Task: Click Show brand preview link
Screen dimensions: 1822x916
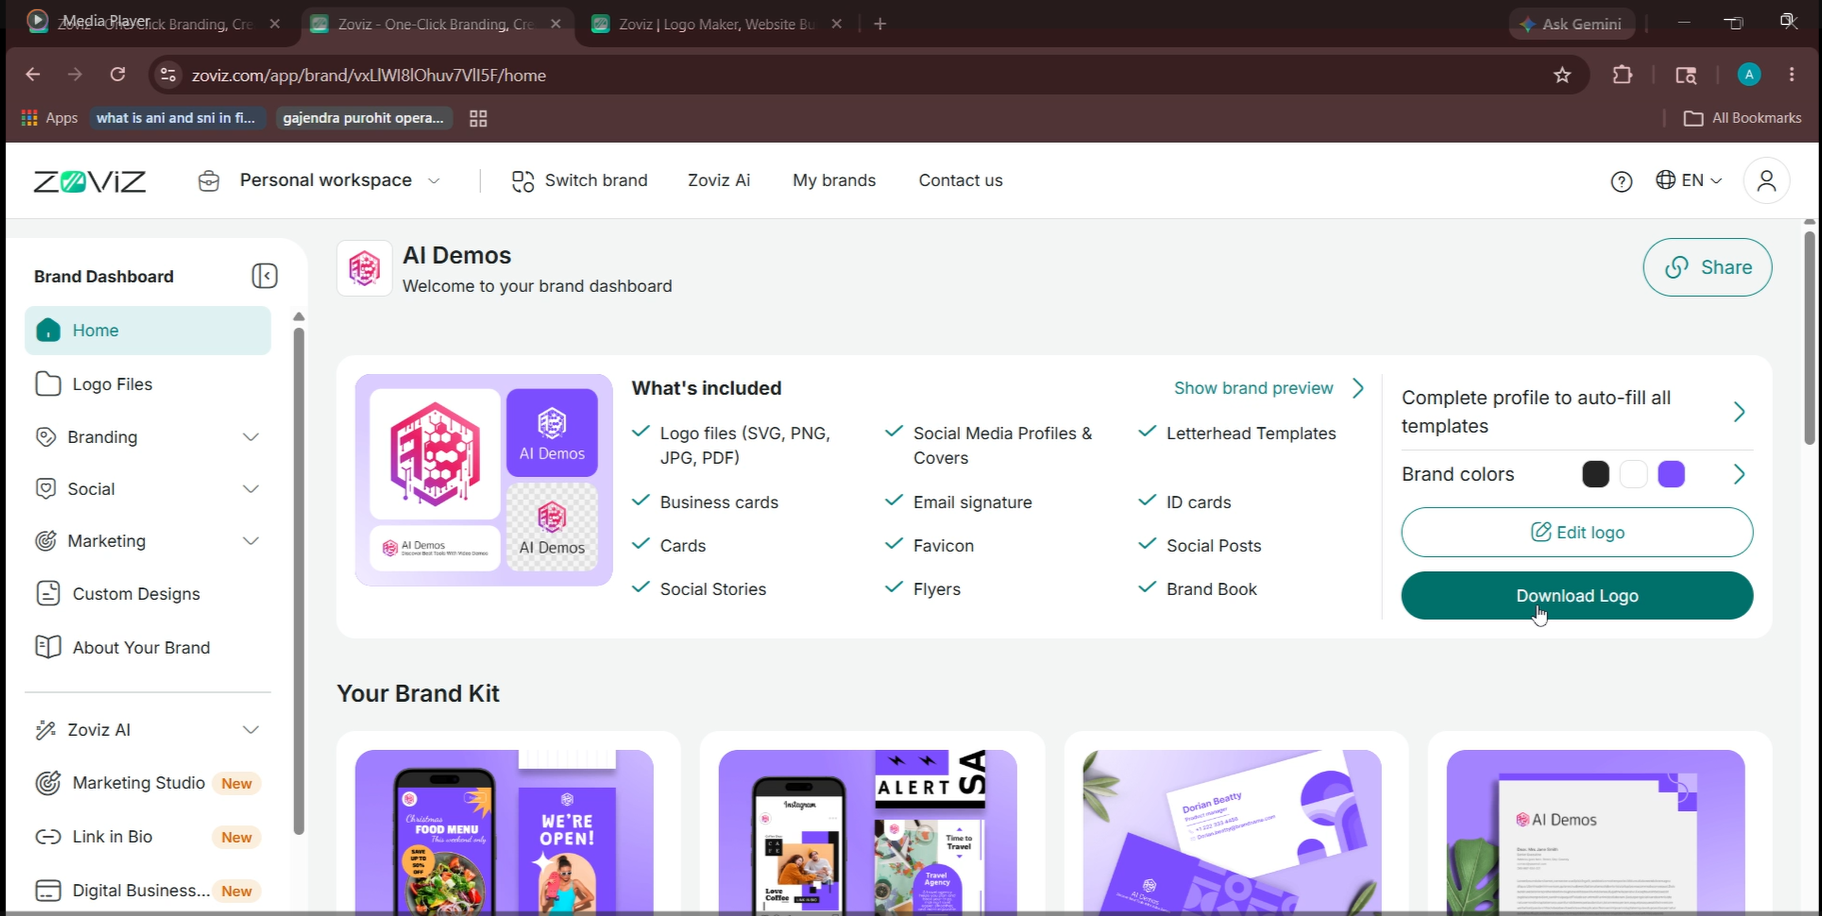Action: click(x=1253, y=388)
